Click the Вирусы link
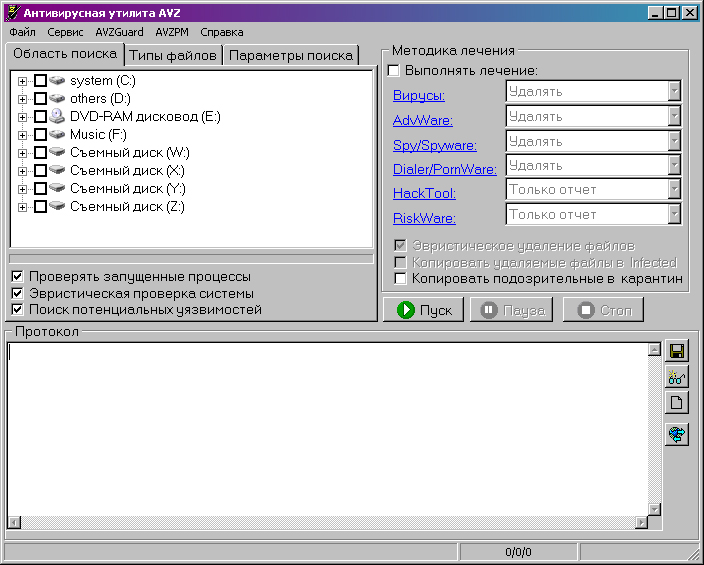 [x=418, y=95]
